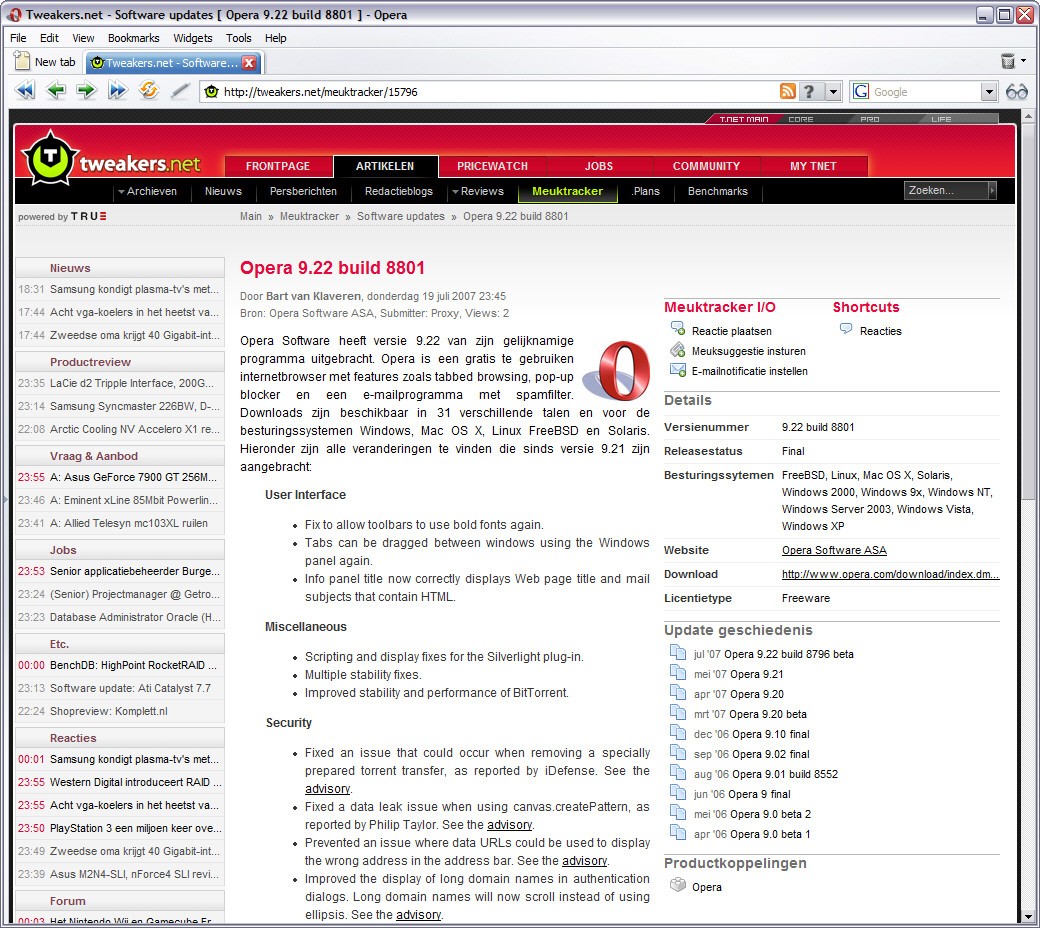Click the New tab page icon
1040x928 pixels.
[22, 61]
